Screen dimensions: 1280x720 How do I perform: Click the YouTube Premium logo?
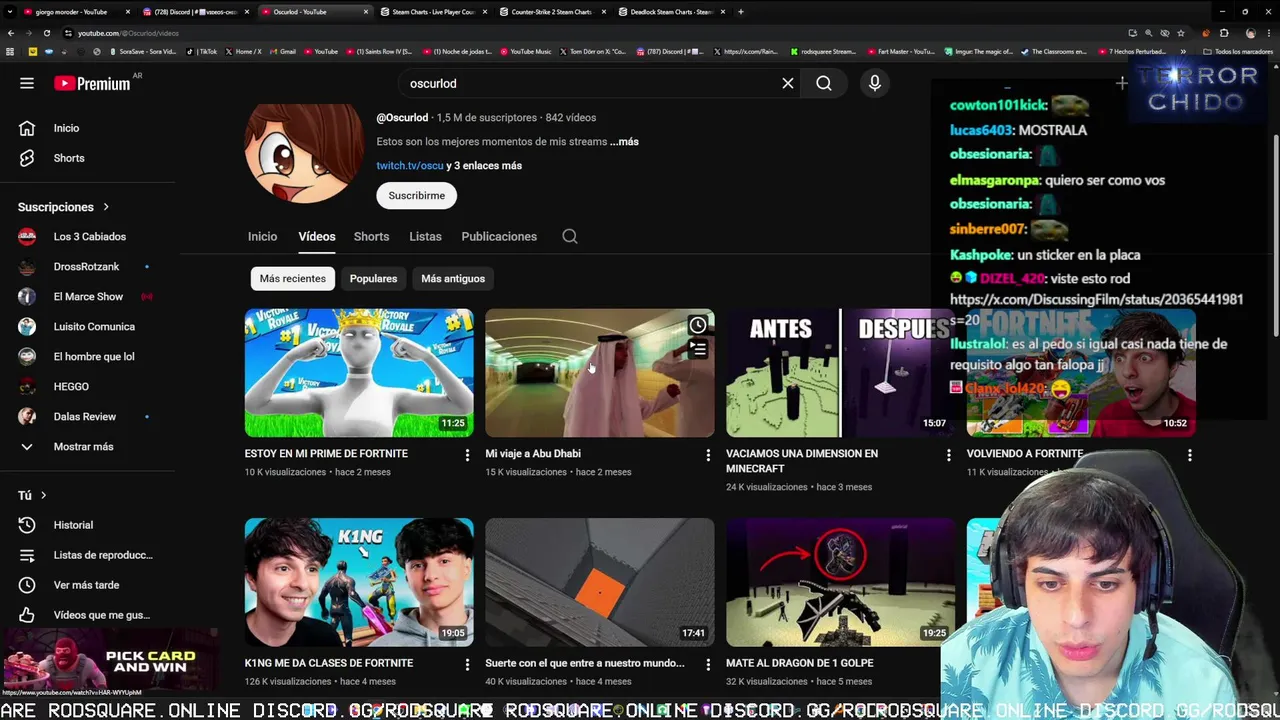pyautogui.click(x=92, y=83)
